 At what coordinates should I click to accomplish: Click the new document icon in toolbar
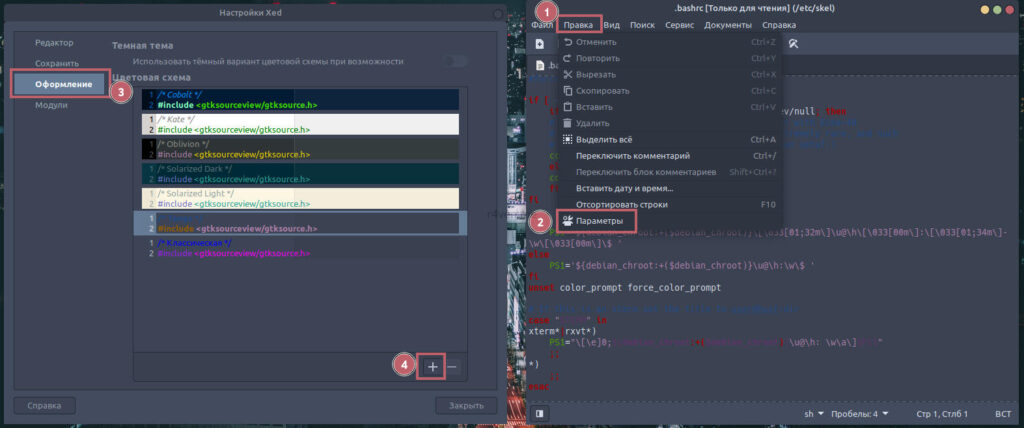539,44
